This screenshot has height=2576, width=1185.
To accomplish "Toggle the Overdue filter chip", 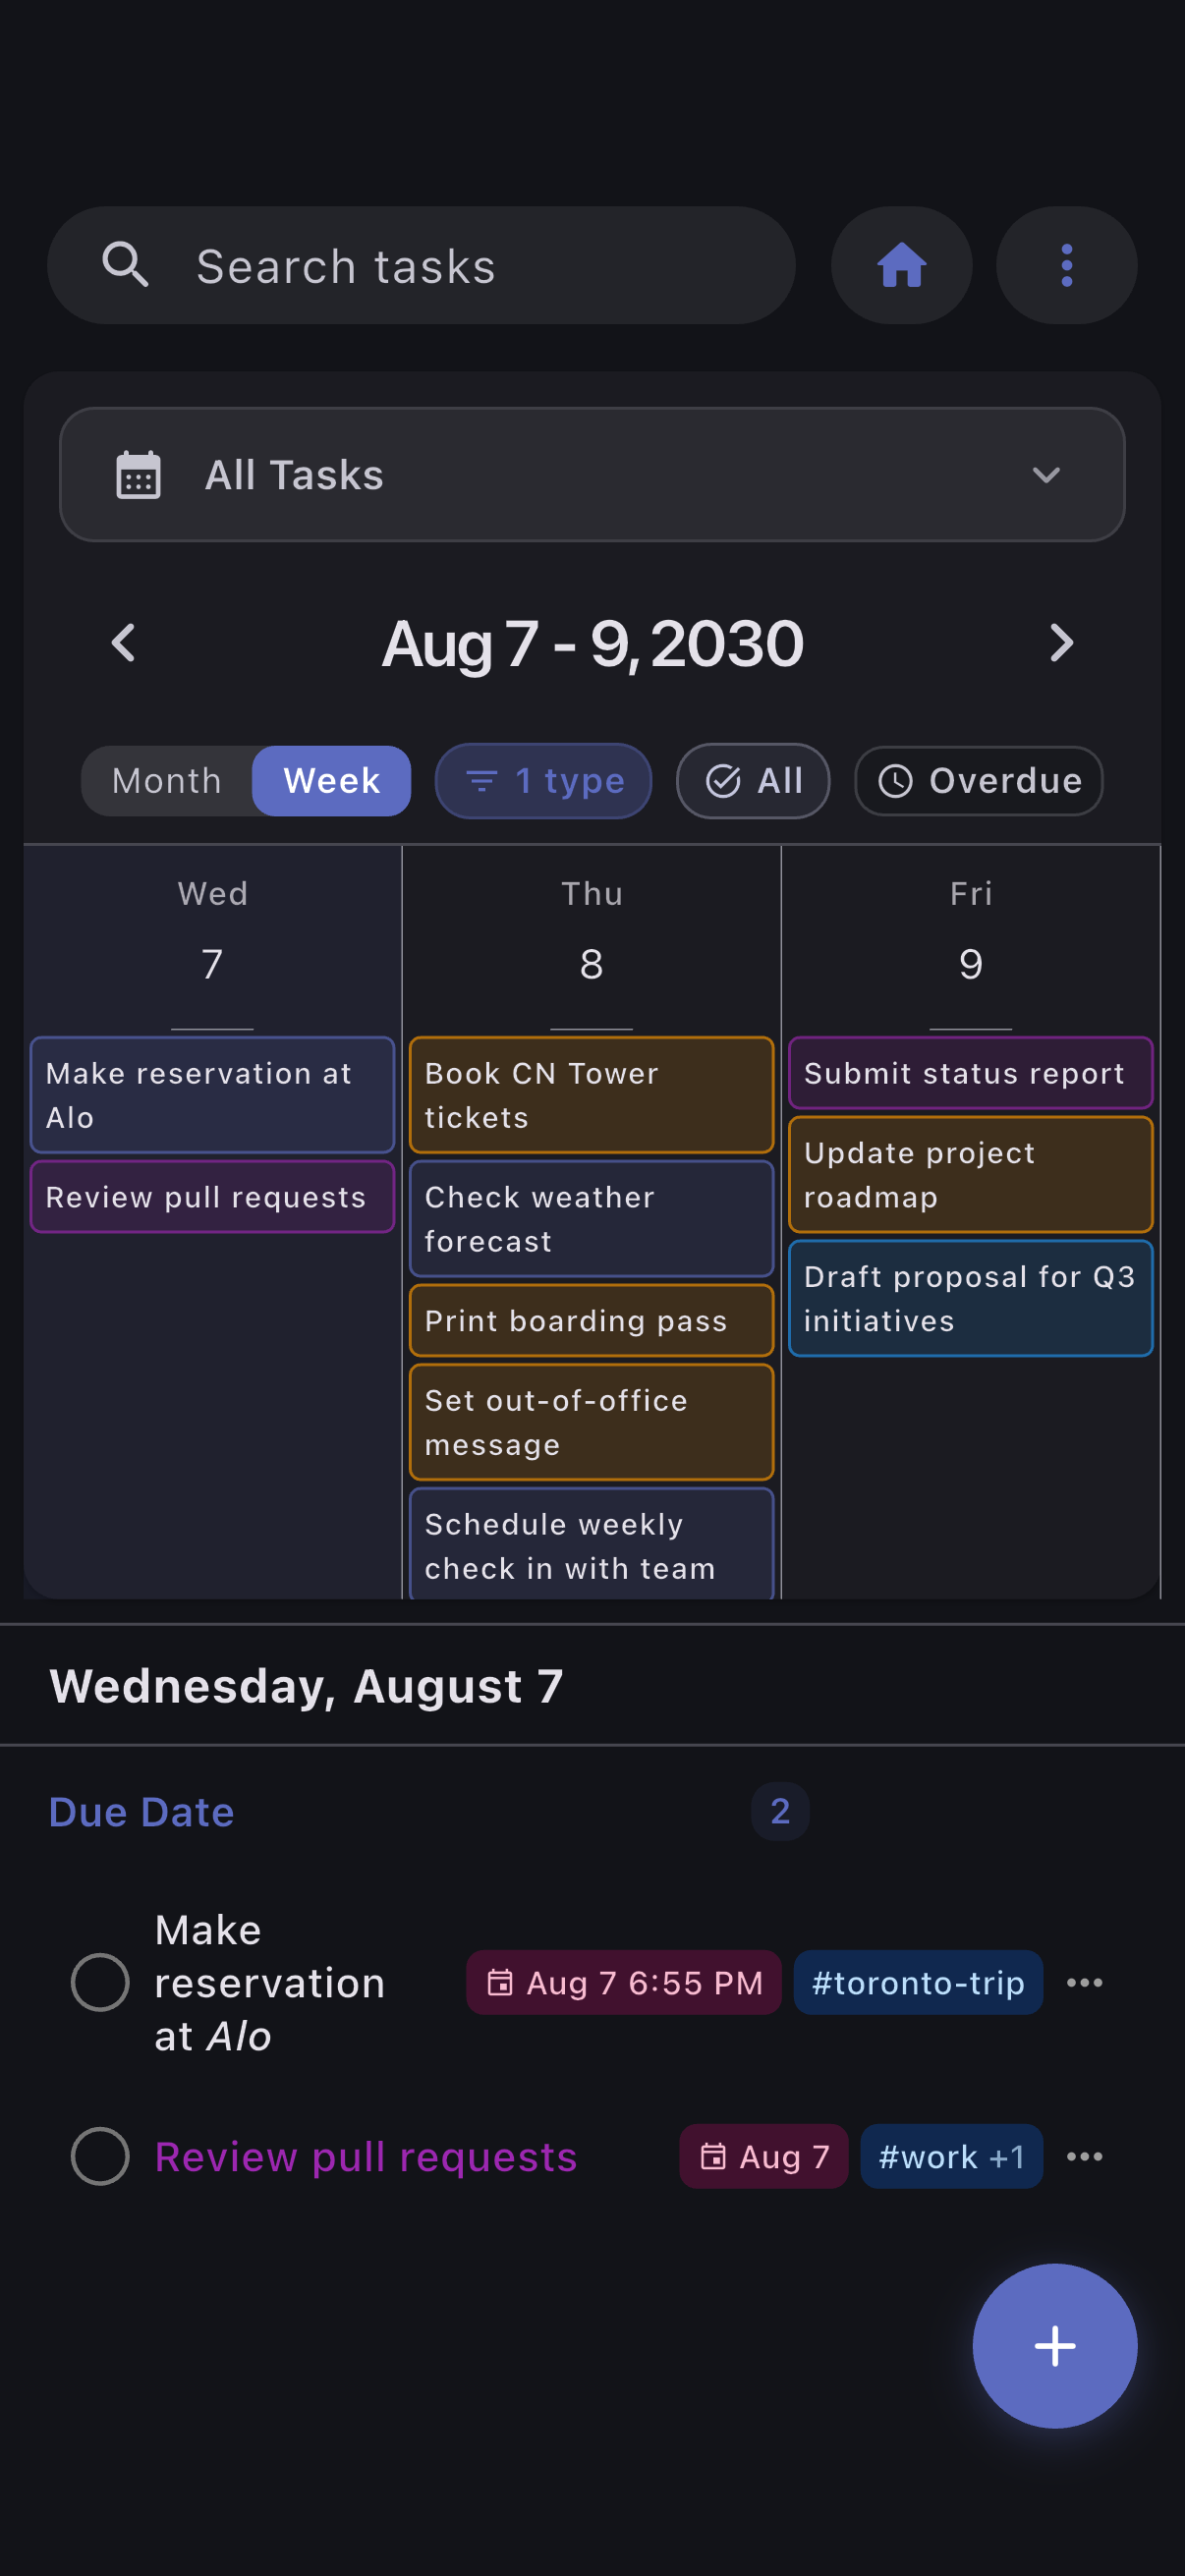I will [978, 781].
